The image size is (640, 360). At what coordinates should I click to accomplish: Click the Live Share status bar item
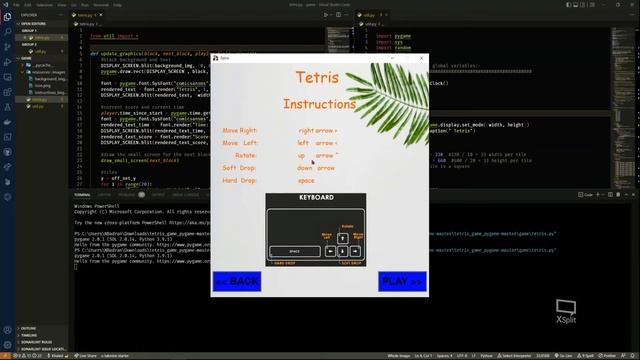pos(86,356)
